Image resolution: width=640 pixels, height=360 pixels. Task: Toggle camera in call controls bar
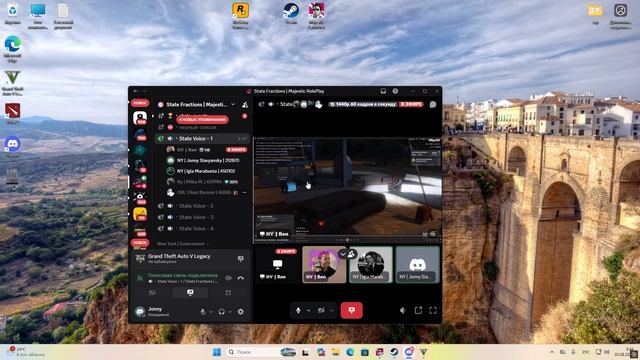coord(322,310)
